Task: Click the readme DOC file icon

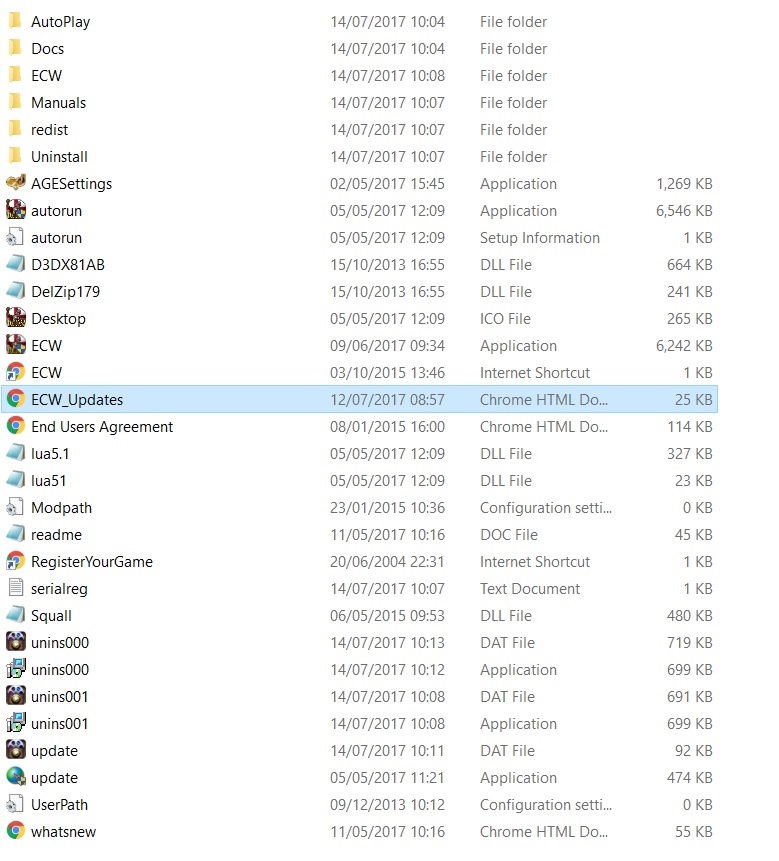Action: [x=15, y=534]
